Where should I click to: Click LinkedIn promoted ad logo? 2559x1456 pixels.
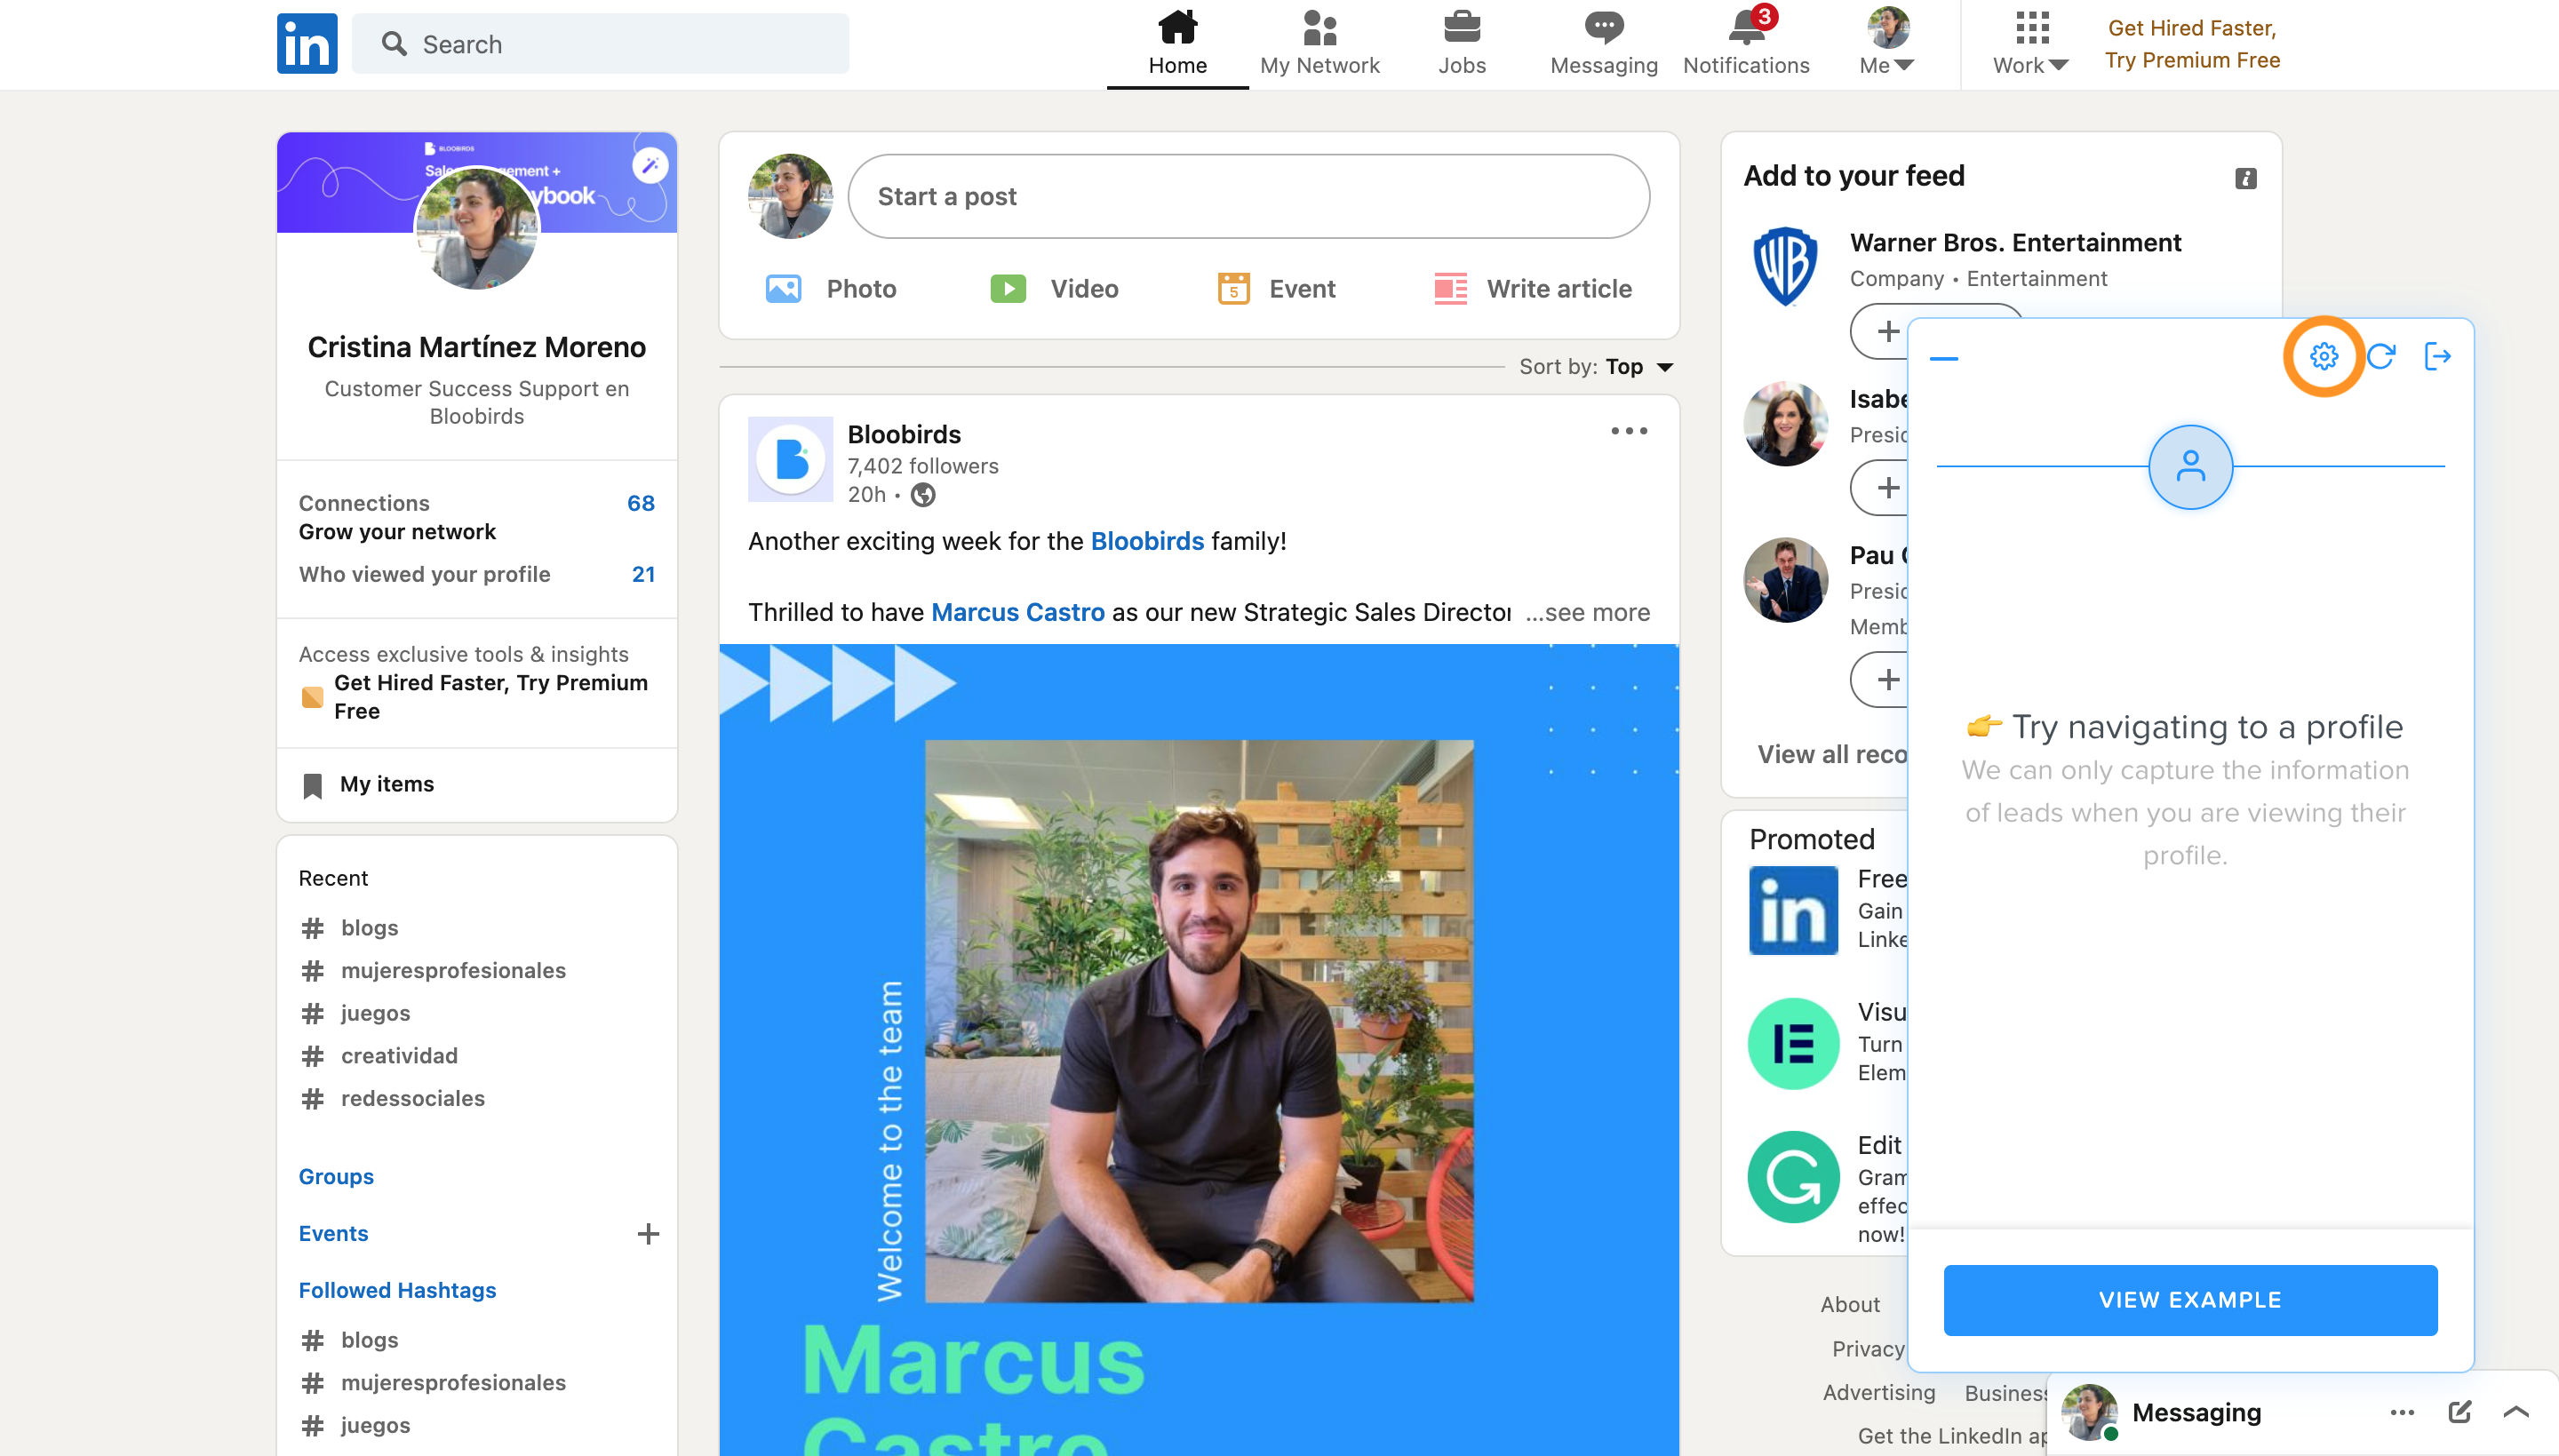click(1792, 910)
